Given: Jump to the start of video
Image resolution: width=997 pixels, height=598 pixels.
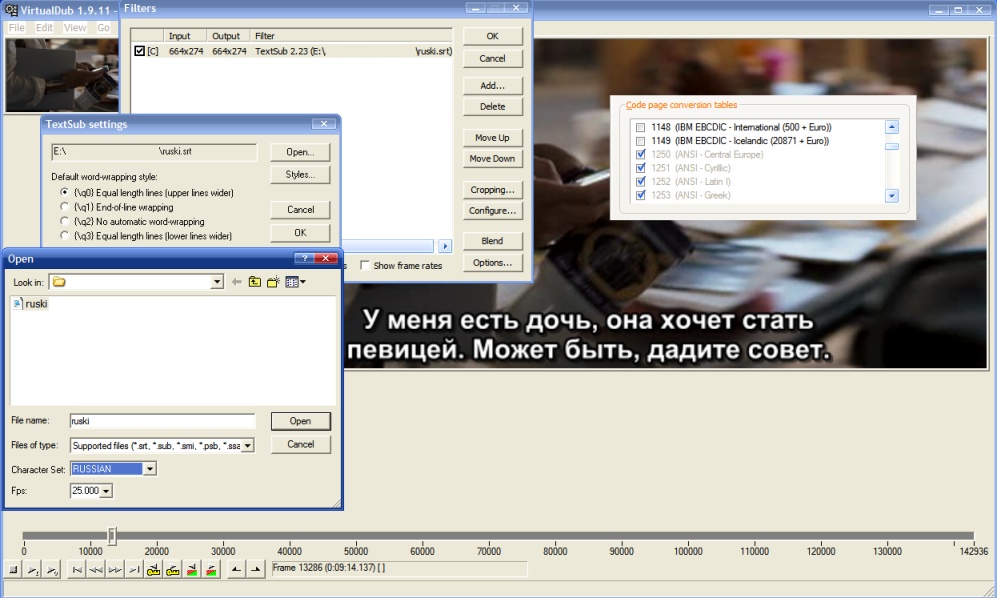Looking at the screenshot, I should 76,569.
